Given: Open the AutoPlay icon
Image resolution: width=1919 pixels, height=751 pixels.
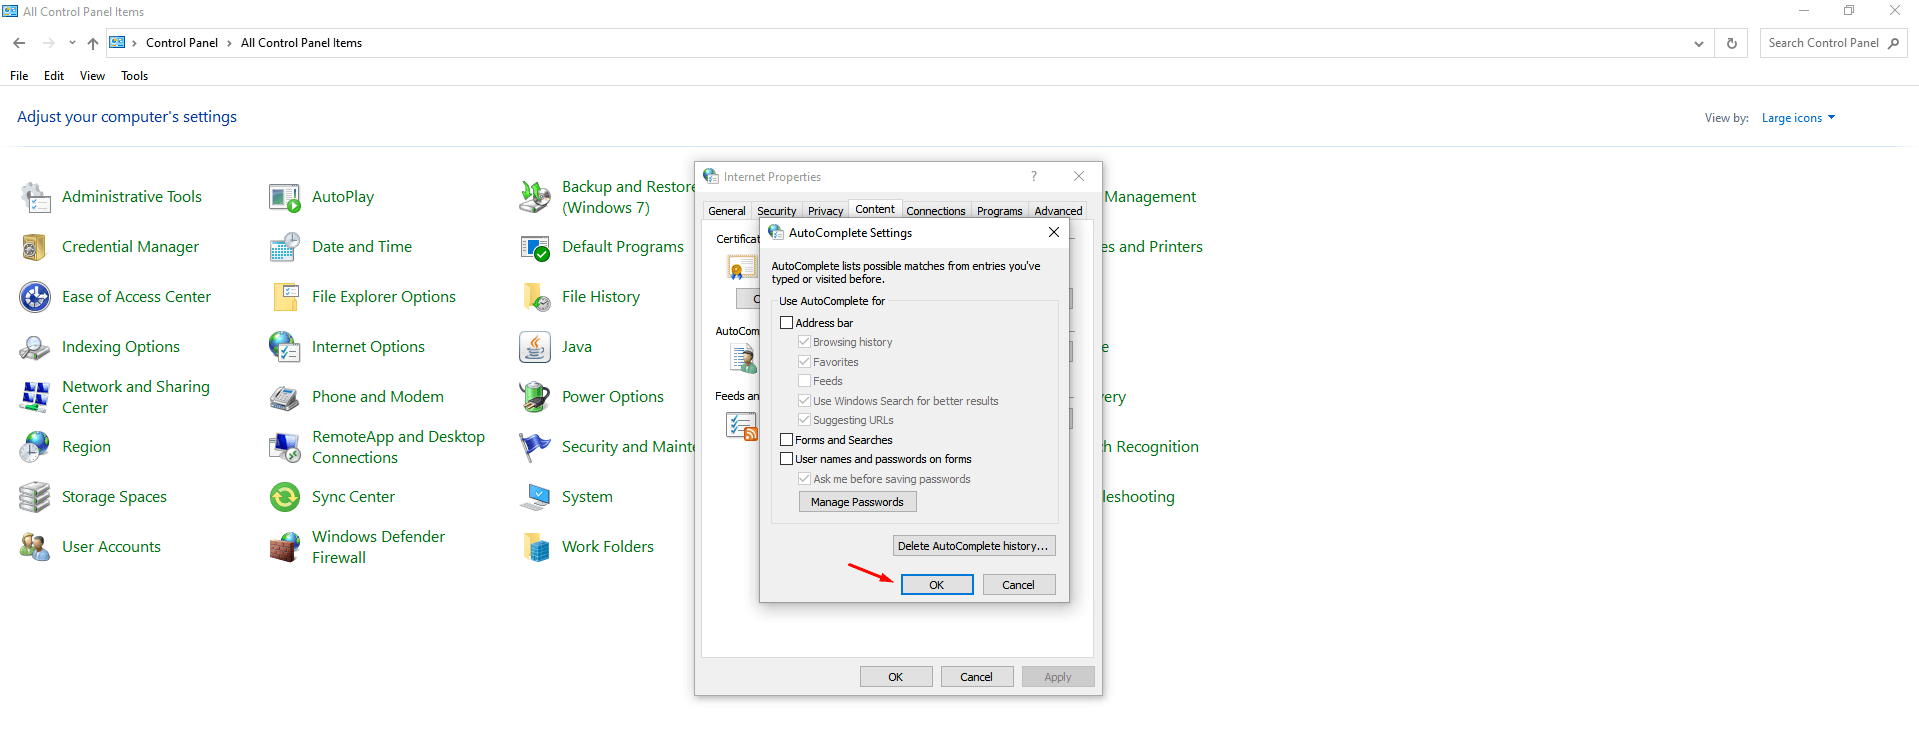Looking at the screenshot, I should click(285, 197).
